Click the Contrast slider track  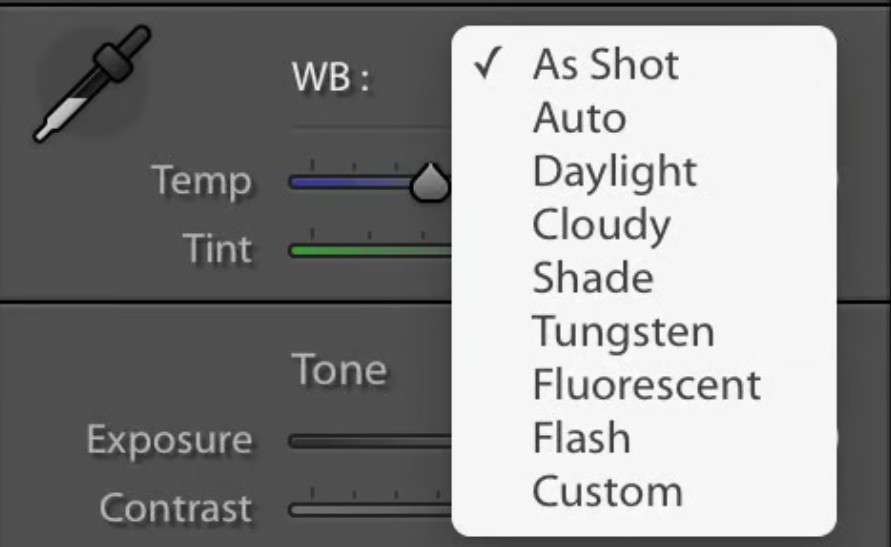click(x=370, y=508)
